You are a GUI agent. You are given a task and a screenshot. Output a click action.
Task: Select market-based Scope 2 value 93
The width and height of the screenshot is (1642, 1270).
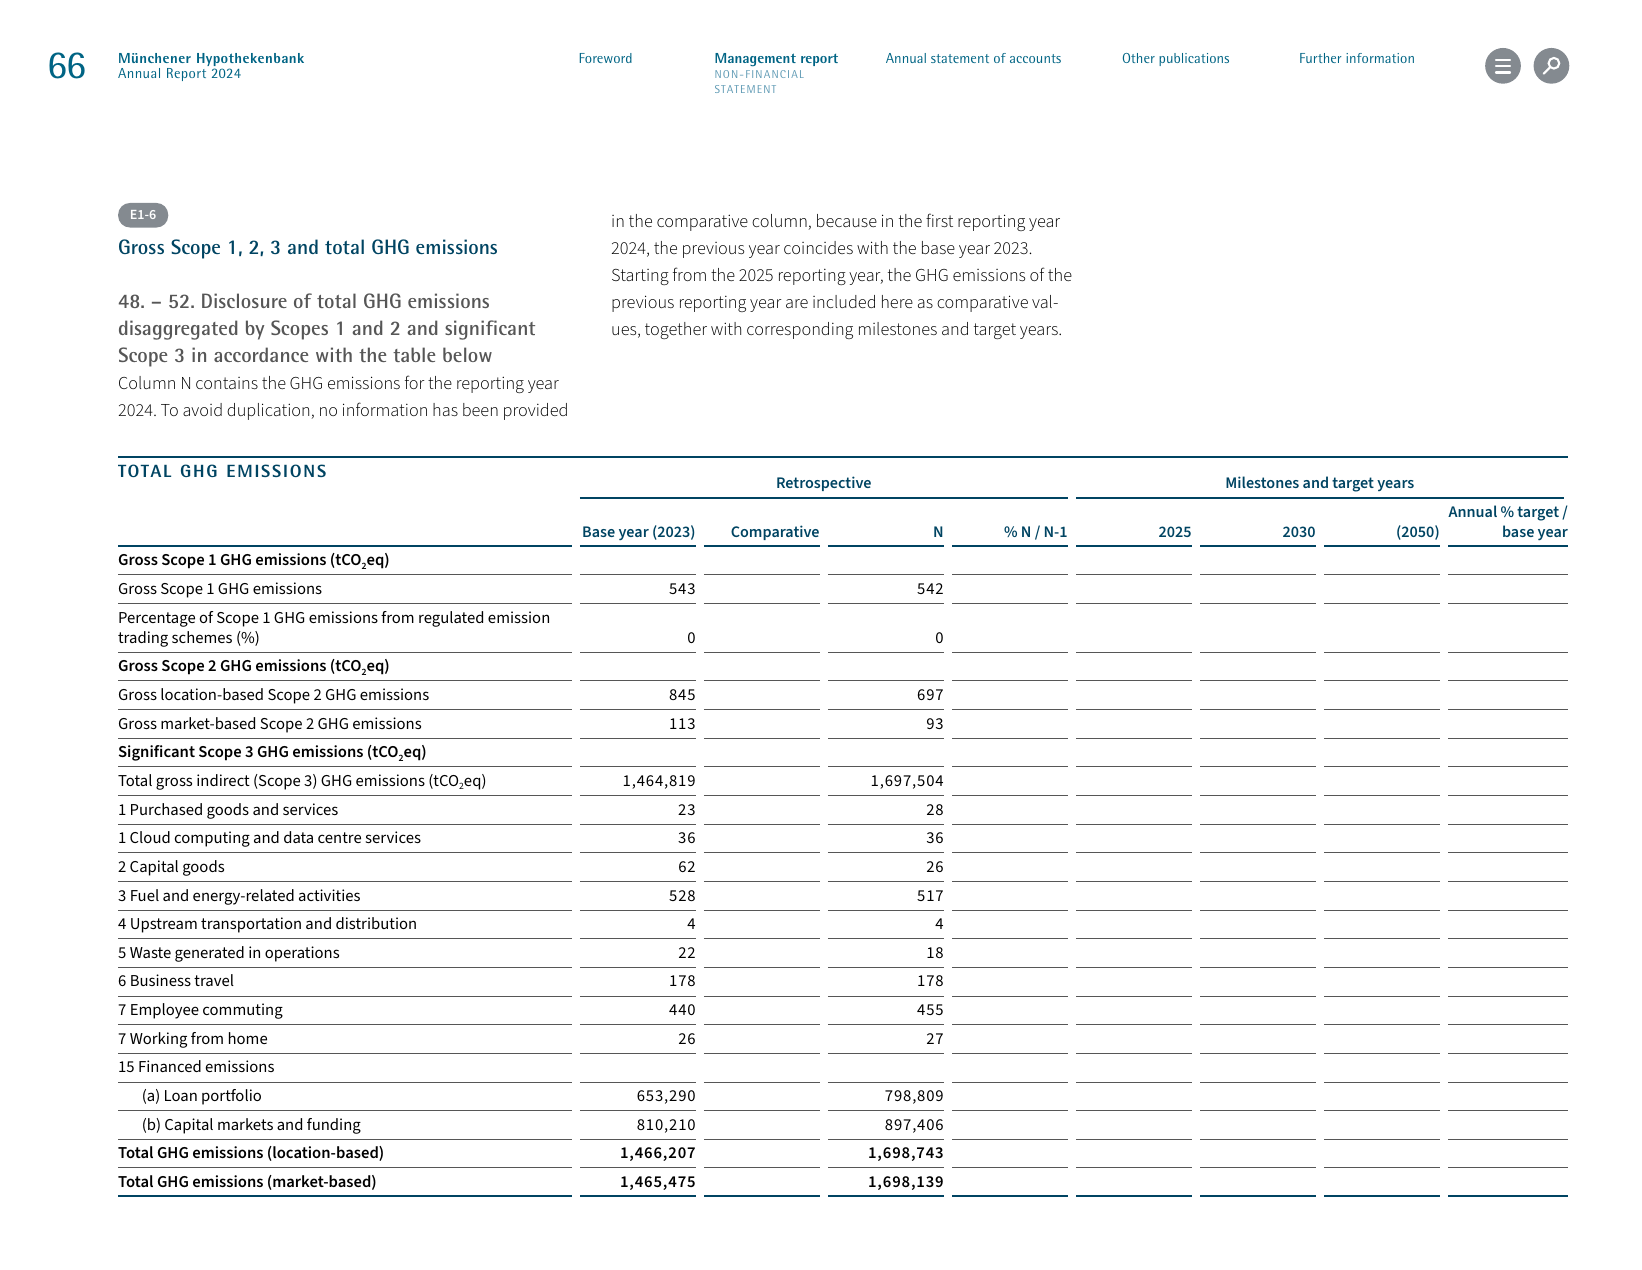point(934,724)
